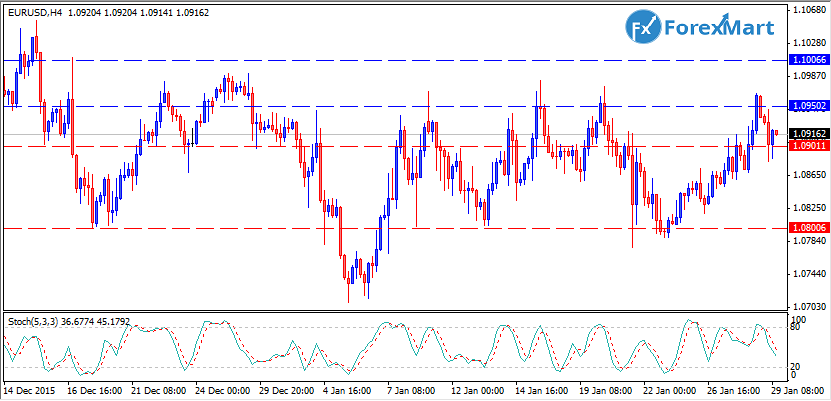
Task: Click the blue 1.09502 price level label
Action: 808,106
